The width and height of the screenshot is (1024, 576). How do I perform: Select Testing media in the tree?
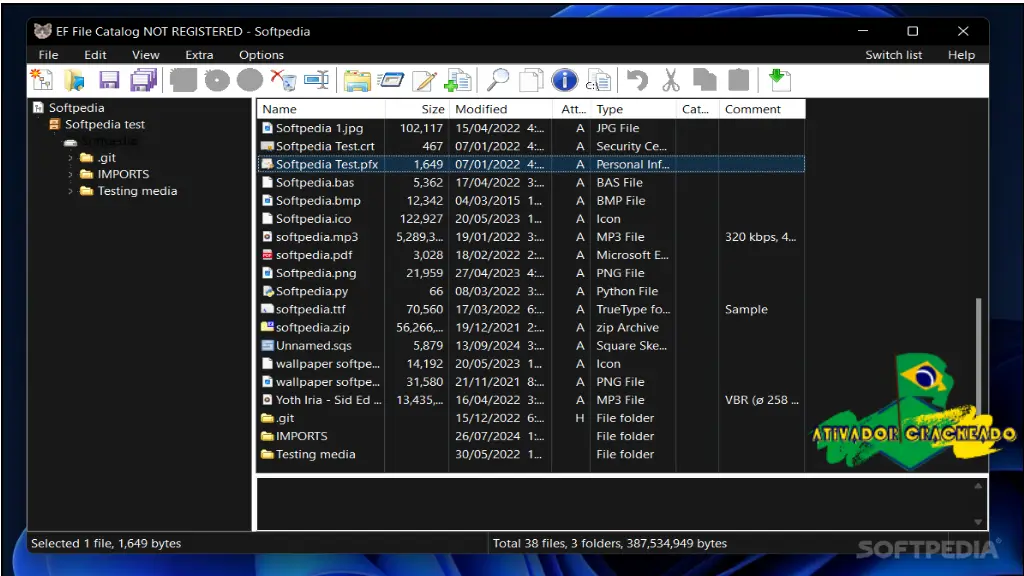(x=137, y=191)
